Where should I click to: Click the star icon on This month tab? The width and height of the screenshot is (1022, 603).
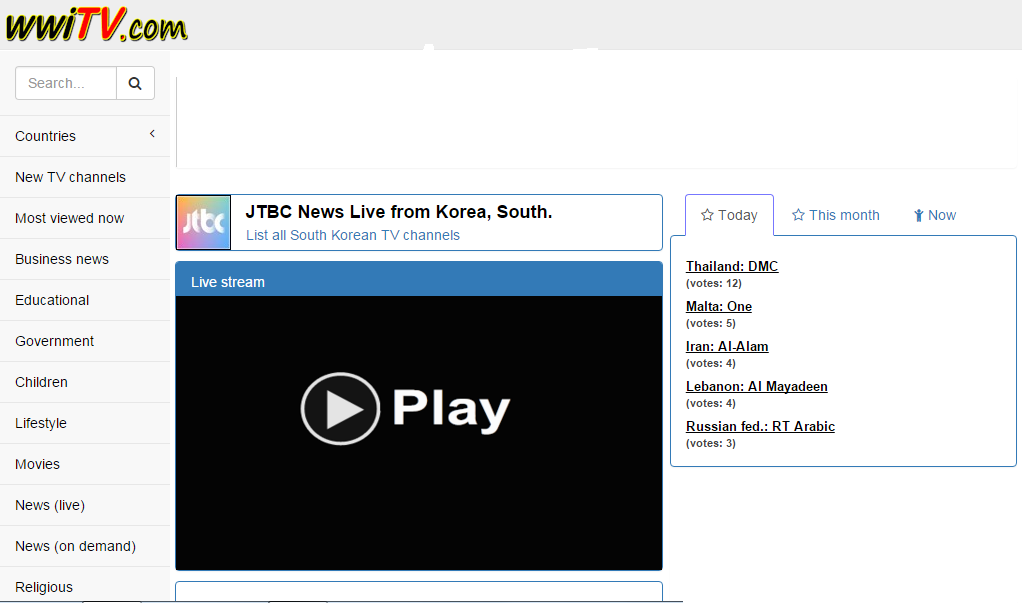click(x=798, y=215)
